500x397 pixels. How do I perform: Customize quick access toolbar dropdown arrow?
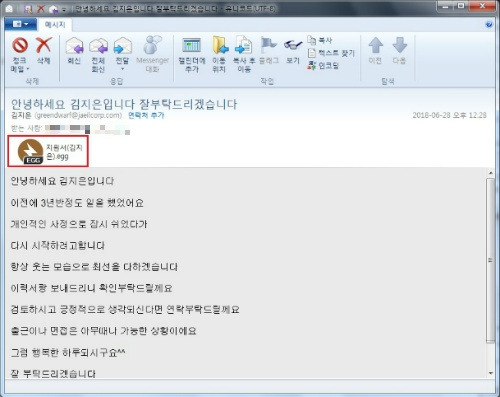coord(63,9)
